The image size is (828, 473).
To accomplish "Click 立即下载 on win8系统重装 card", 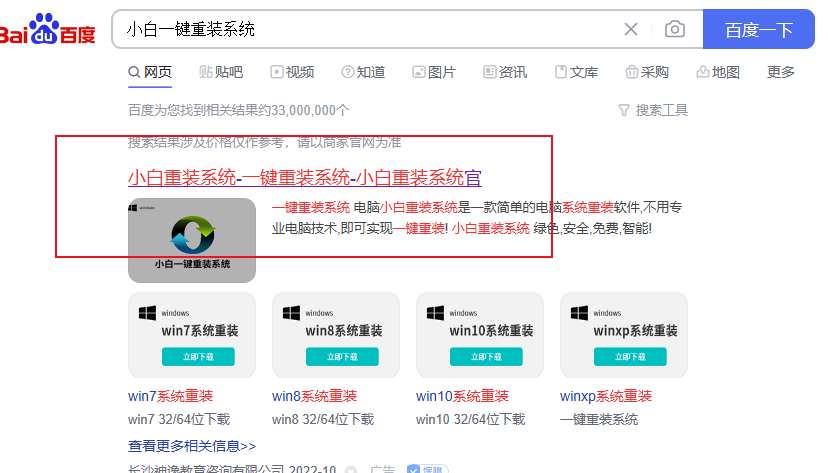I will point(342,357).
